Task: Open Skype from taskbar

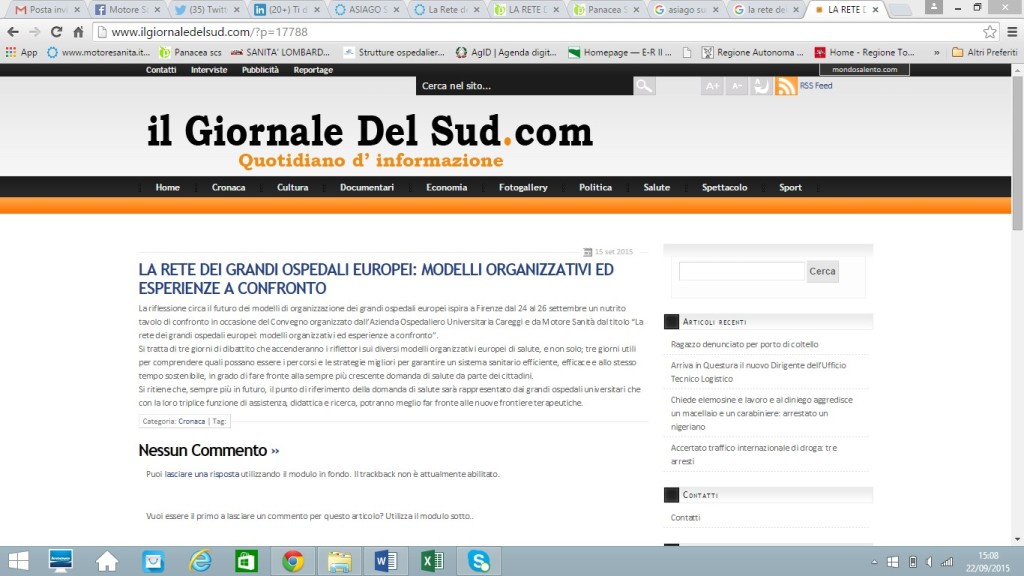Action: coord(479,561)
